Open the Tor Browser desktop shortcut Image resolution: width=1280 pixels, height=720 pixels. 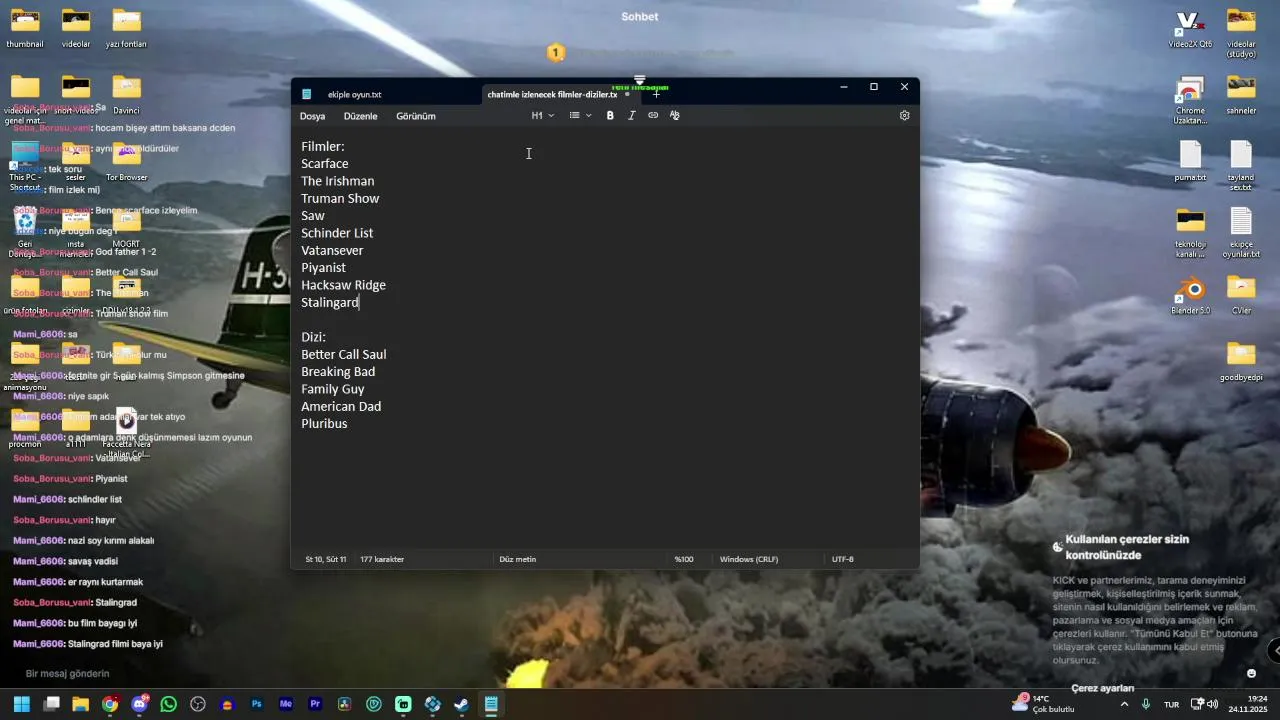127,162
